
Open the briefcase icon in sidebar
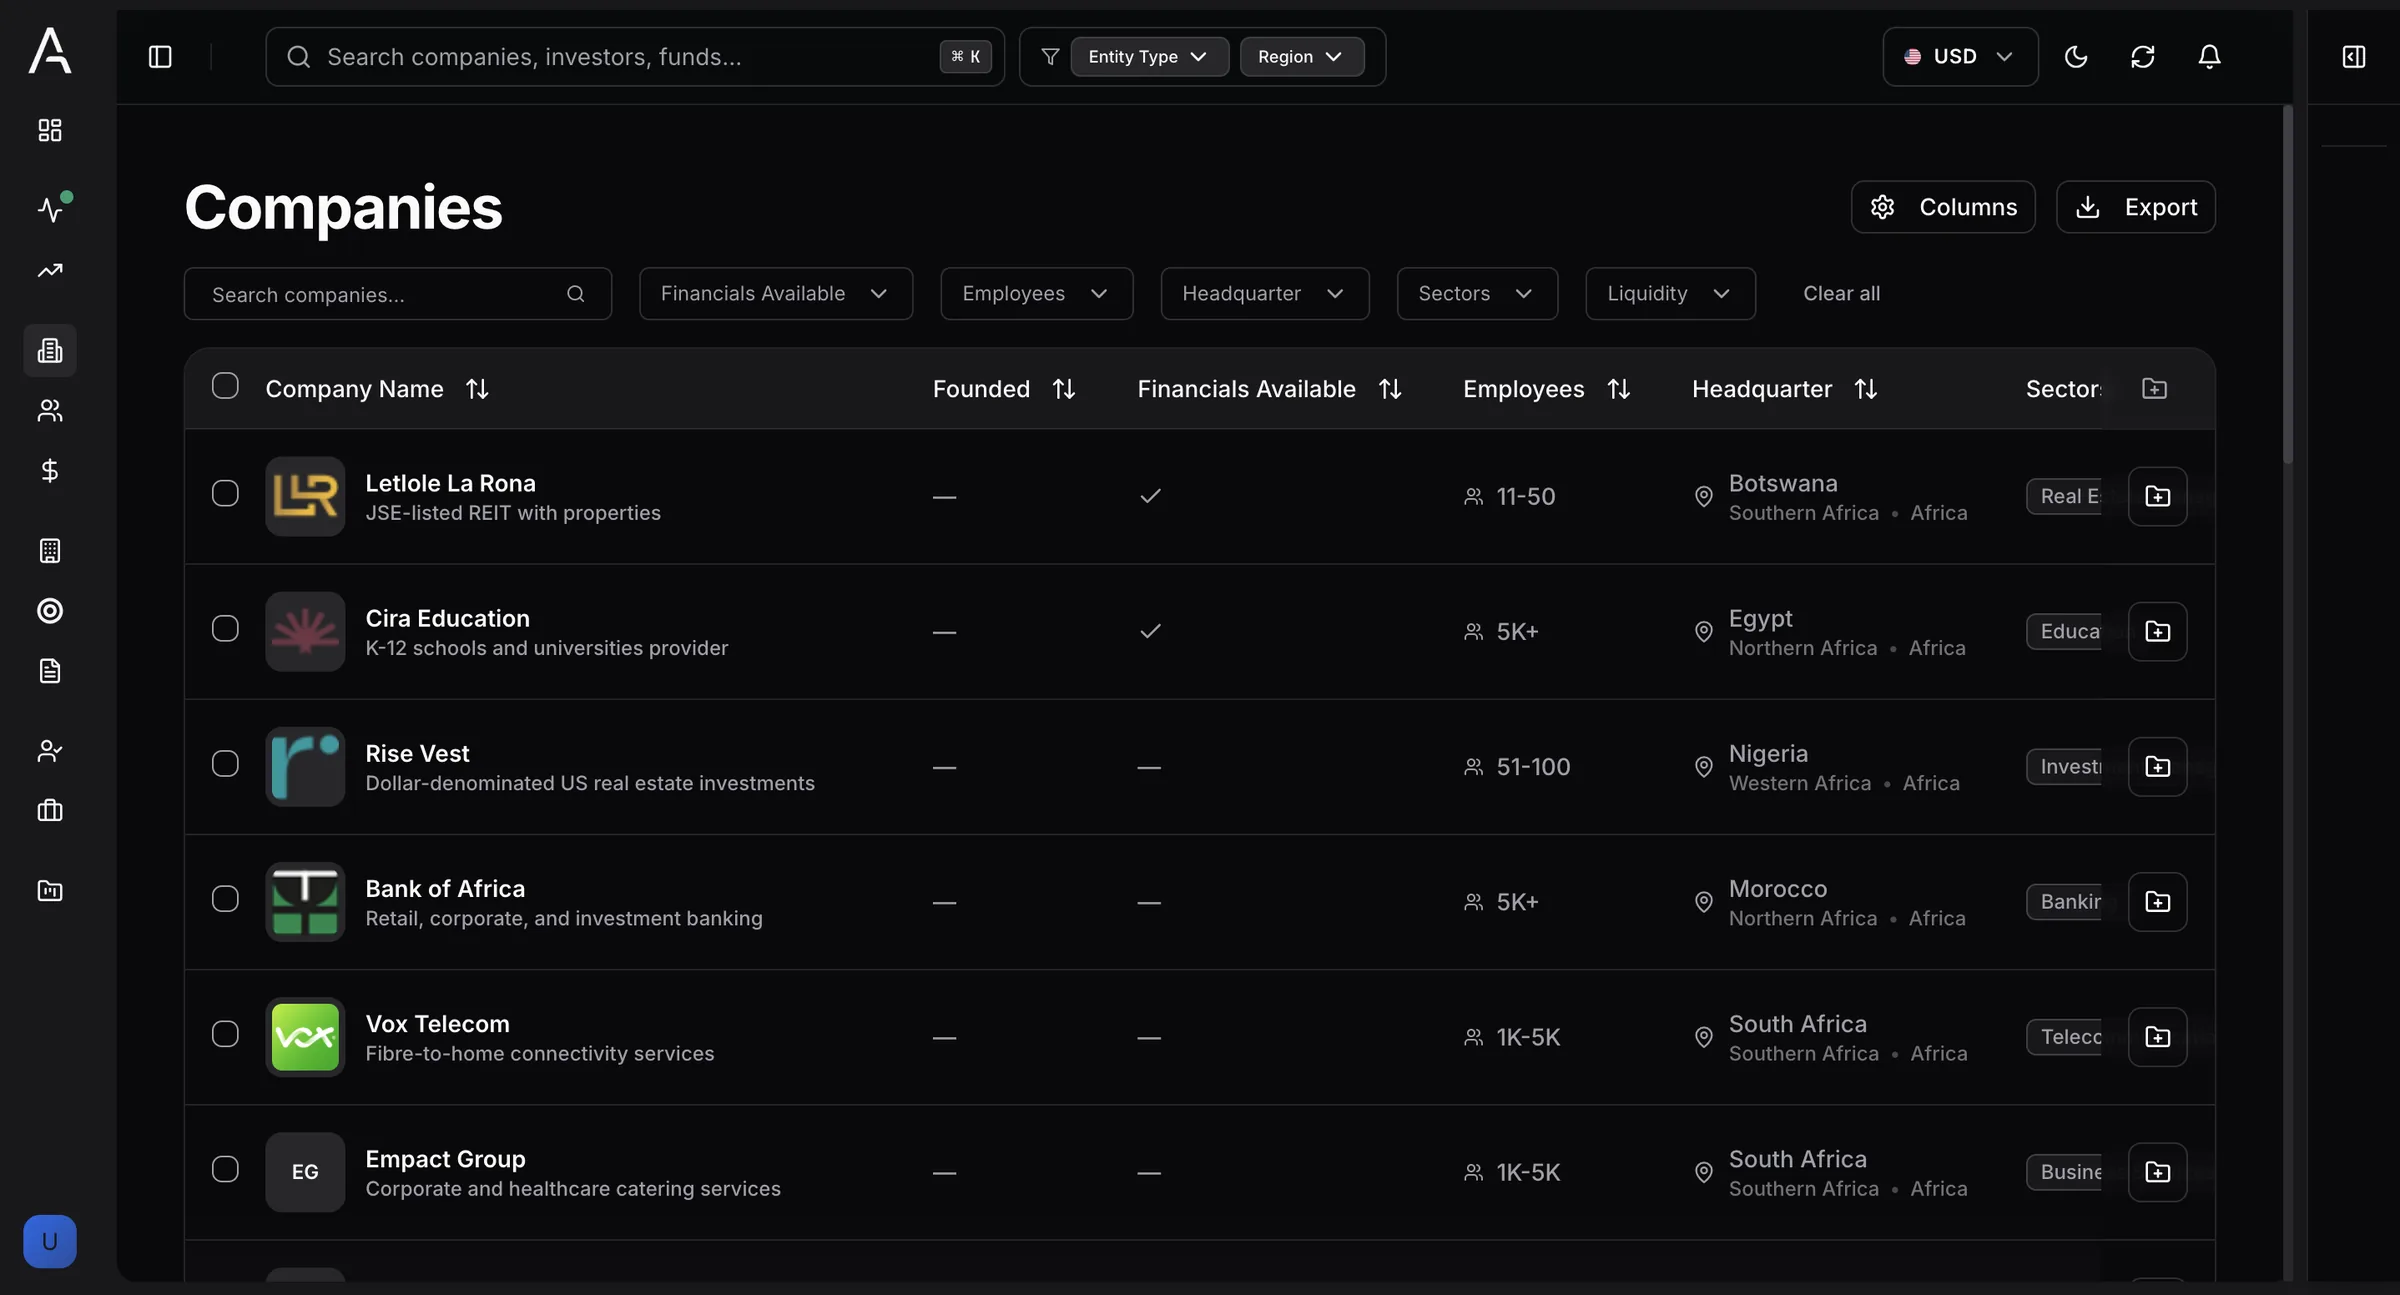tap(50, 810)
